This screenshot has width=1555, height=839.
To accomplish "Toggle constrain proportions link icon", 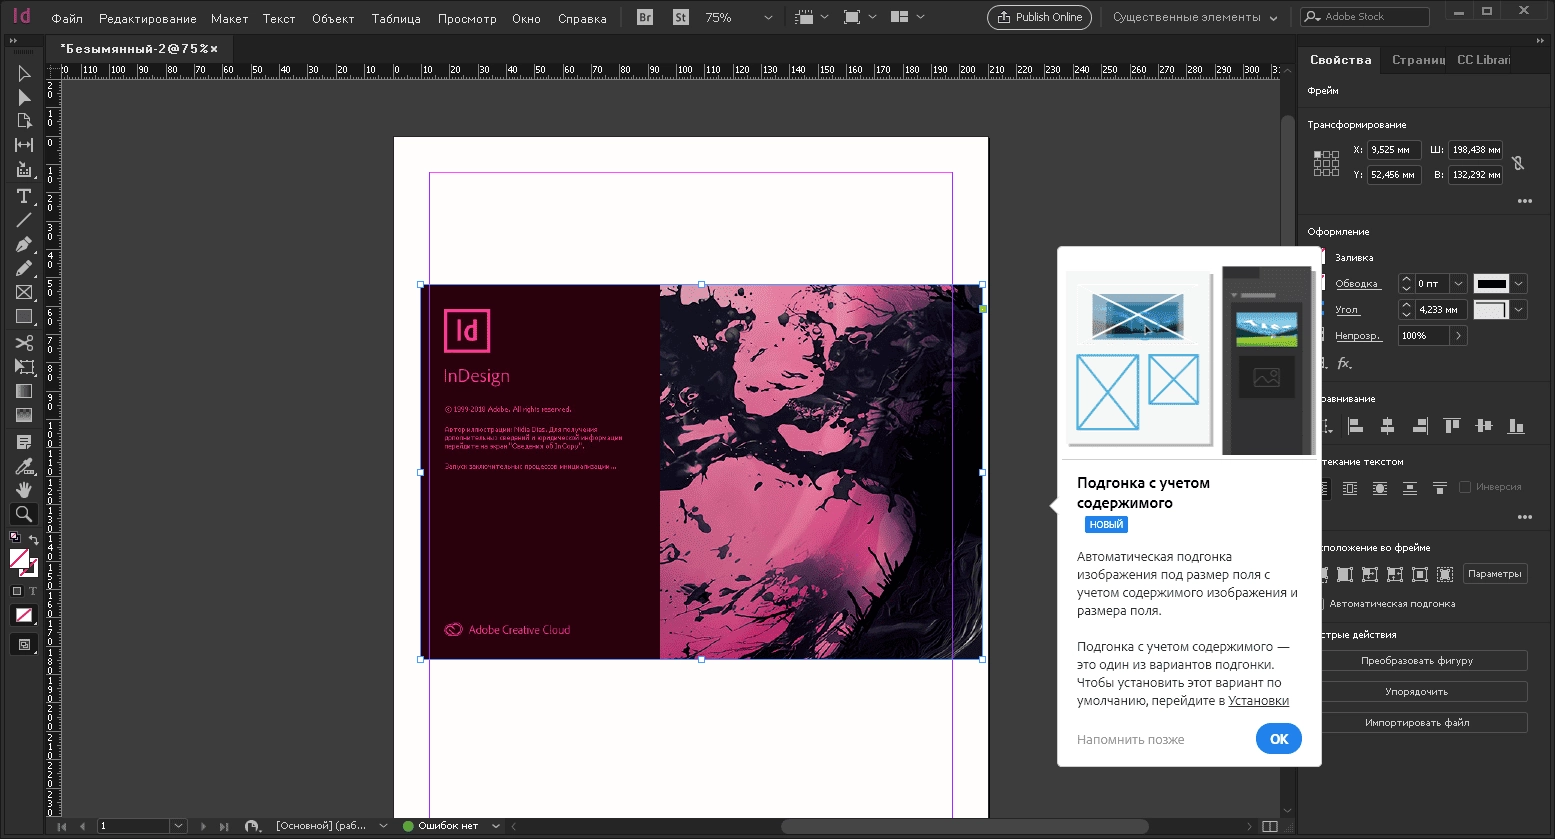I will click(x=1517, y=163).
